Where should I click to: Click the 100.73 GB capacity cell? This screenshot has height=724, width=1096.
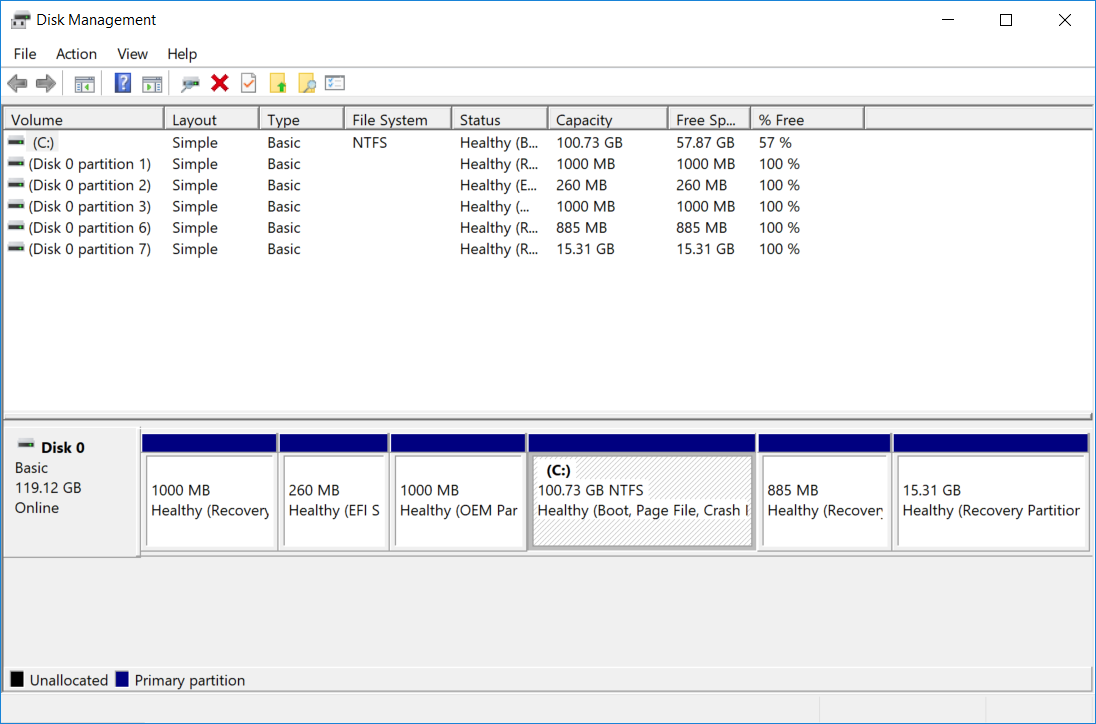click(589, 143)
